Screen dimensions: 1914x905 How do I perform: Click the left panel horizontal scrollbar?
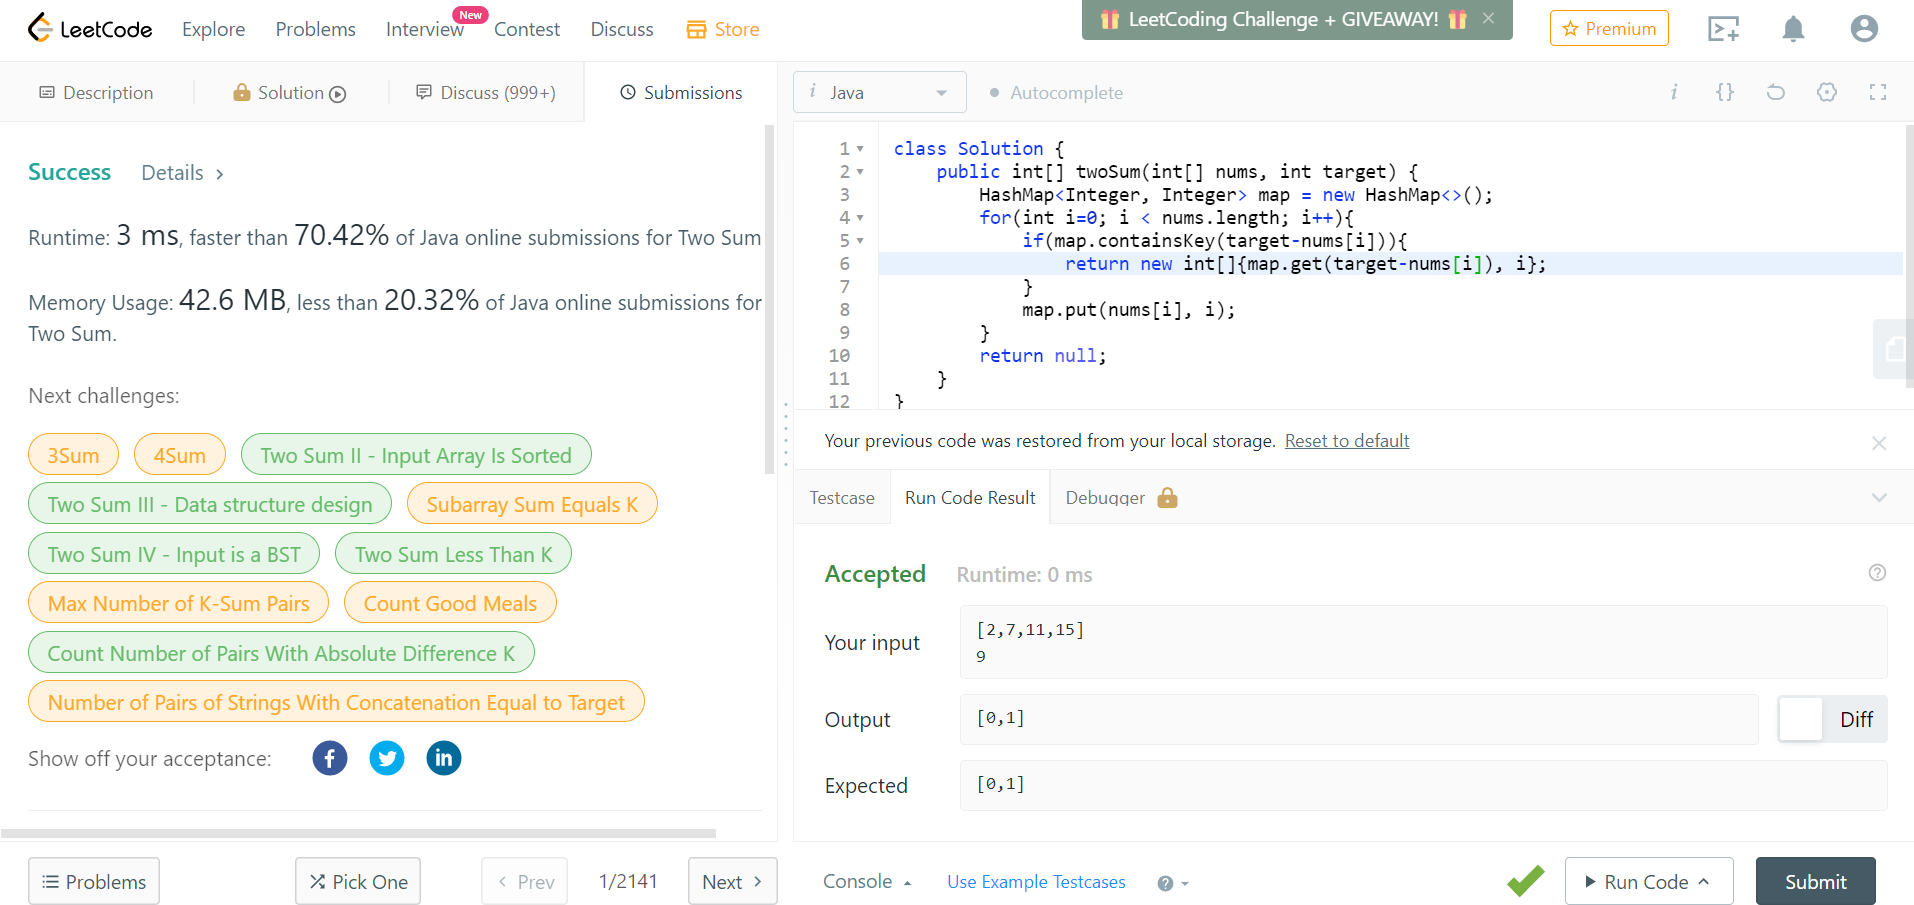pos(358,833)
